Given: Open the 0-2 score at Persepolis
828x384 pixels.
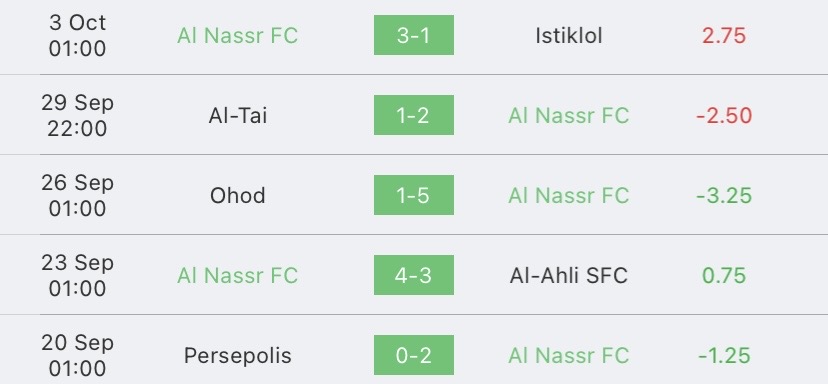Looking at the screenshot, I should [413, 355].
